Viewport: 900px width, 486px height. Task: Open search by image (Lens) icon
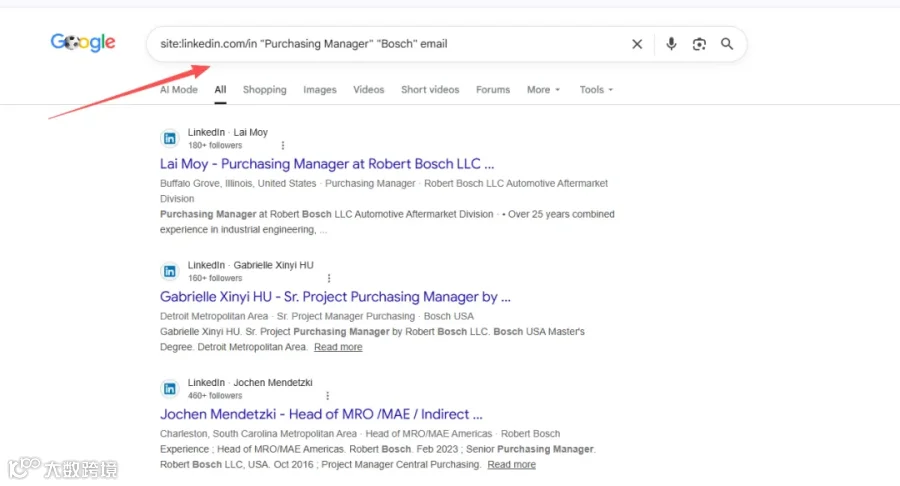click(699, 44)
